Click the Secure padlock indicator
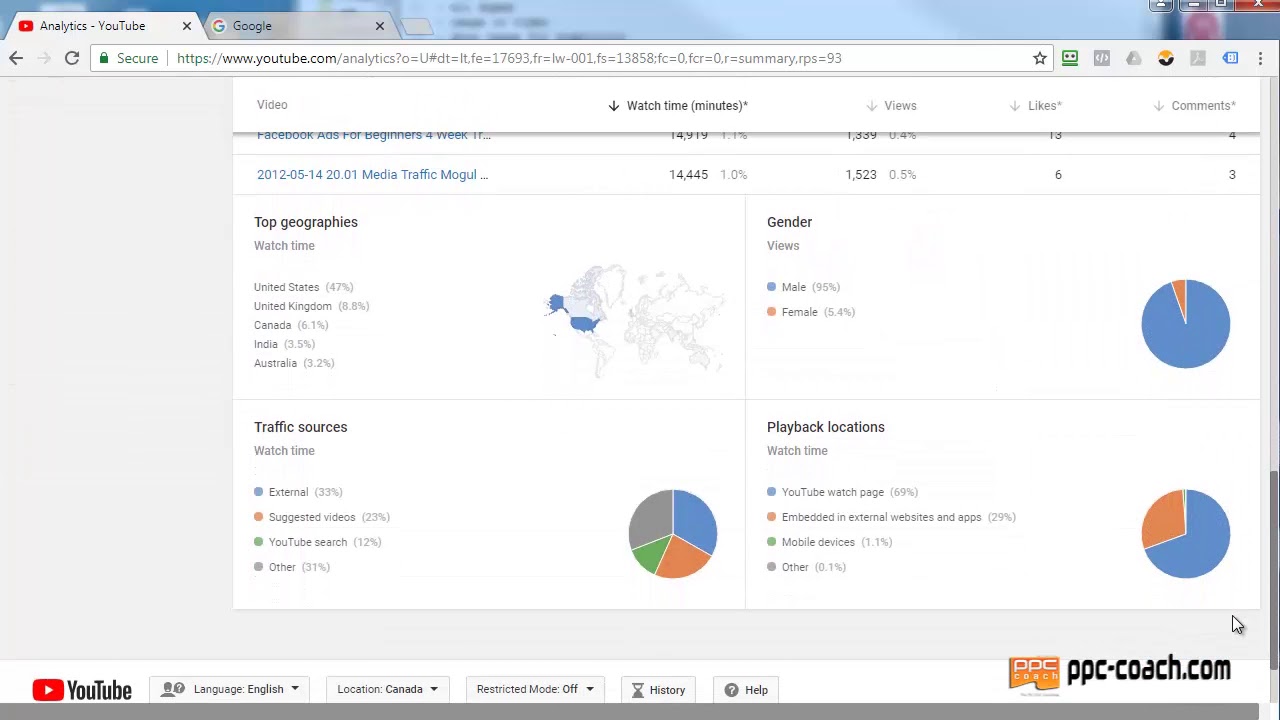1280x720 pixels. tap(128, 58)
